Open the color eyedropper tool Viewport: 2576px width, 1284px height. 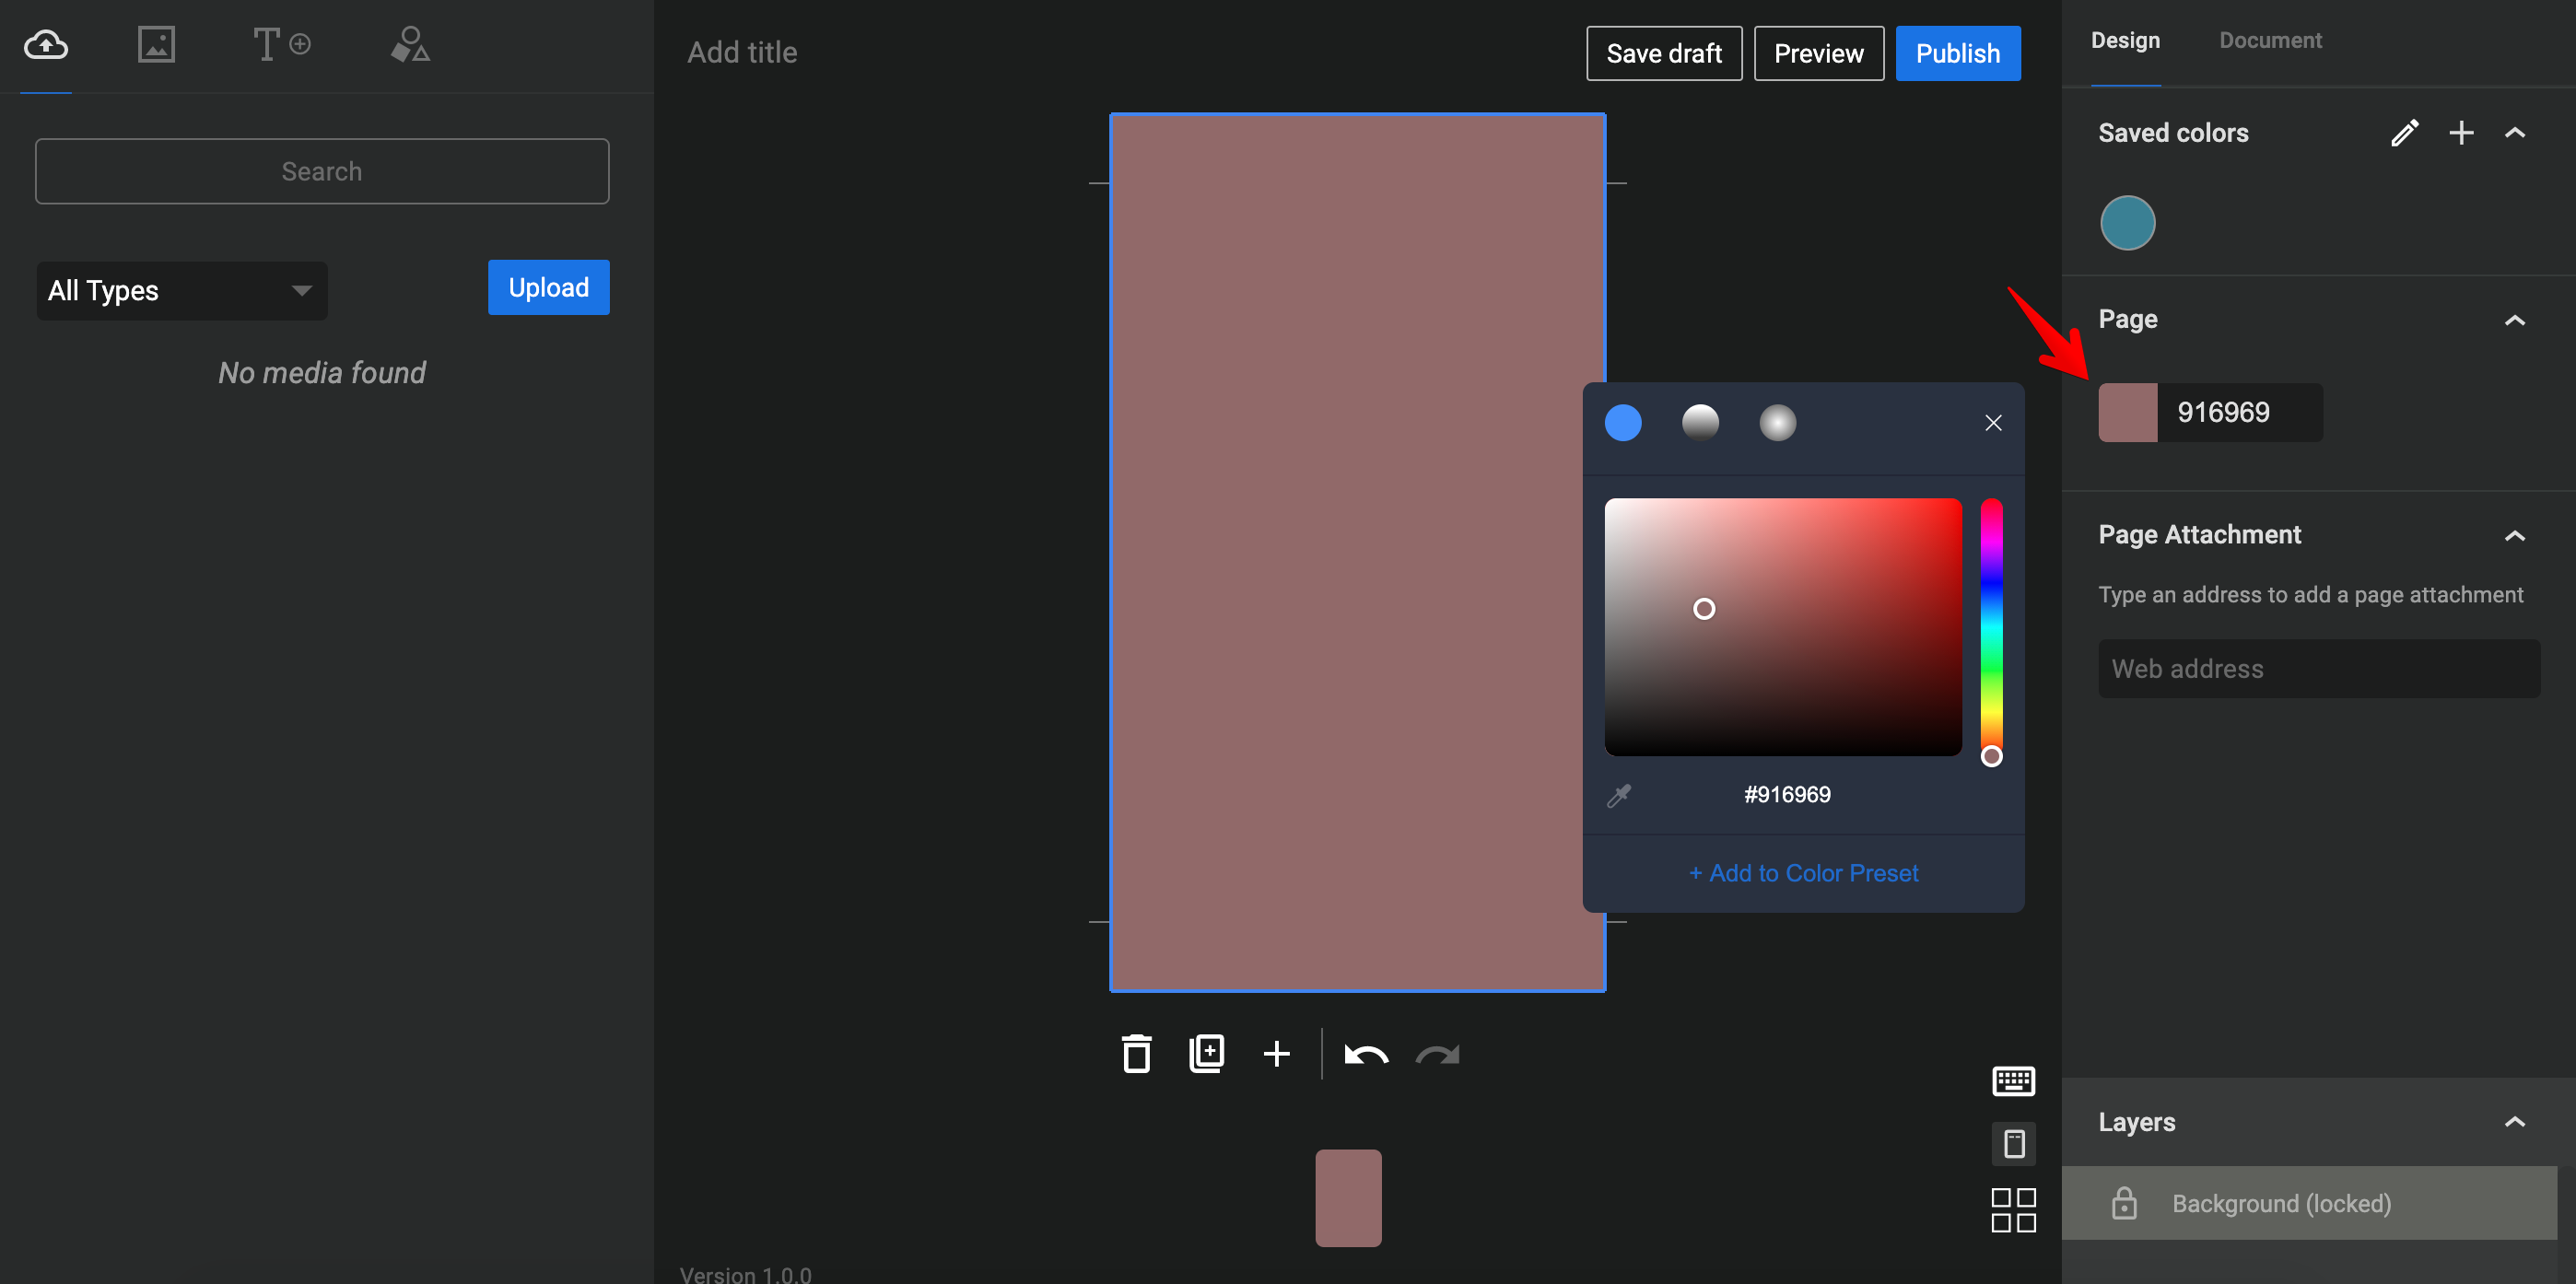[x=1620, y=793]
